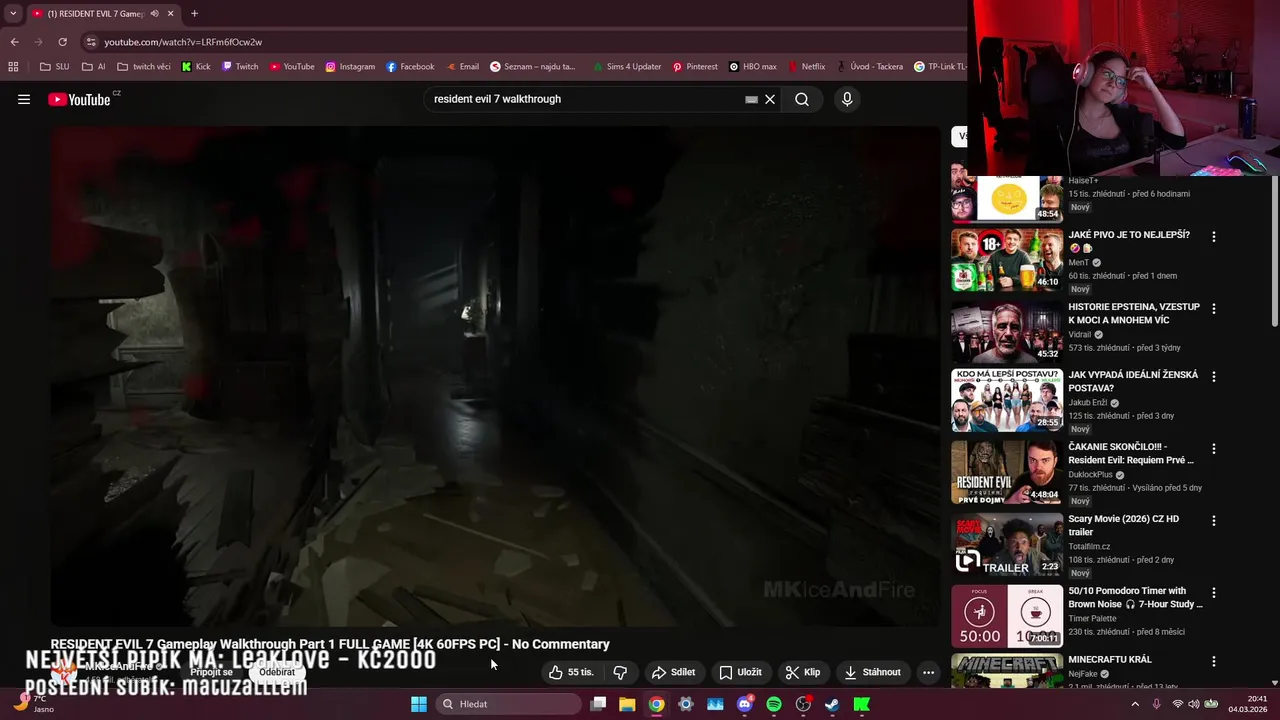Screen dimensions: 1280x720
Task: Open the Scary Movie trailer thumbnail
Action: point(1007,544)
